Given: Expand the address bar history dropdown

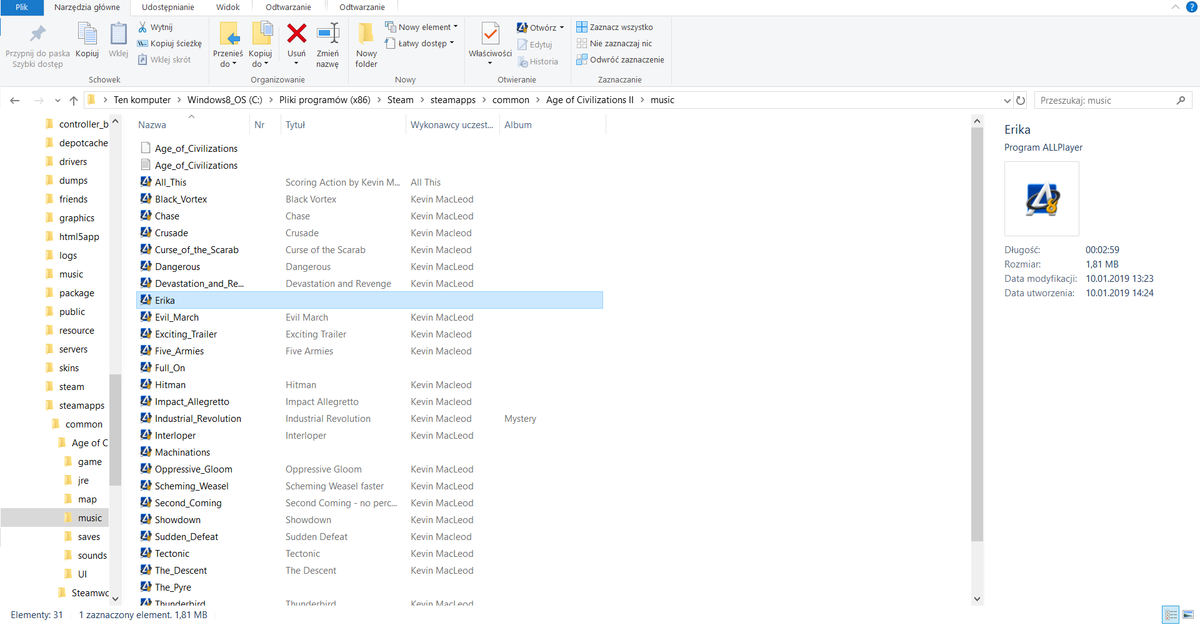Looking at the screenshot, I should click(x=1006, y=100).
